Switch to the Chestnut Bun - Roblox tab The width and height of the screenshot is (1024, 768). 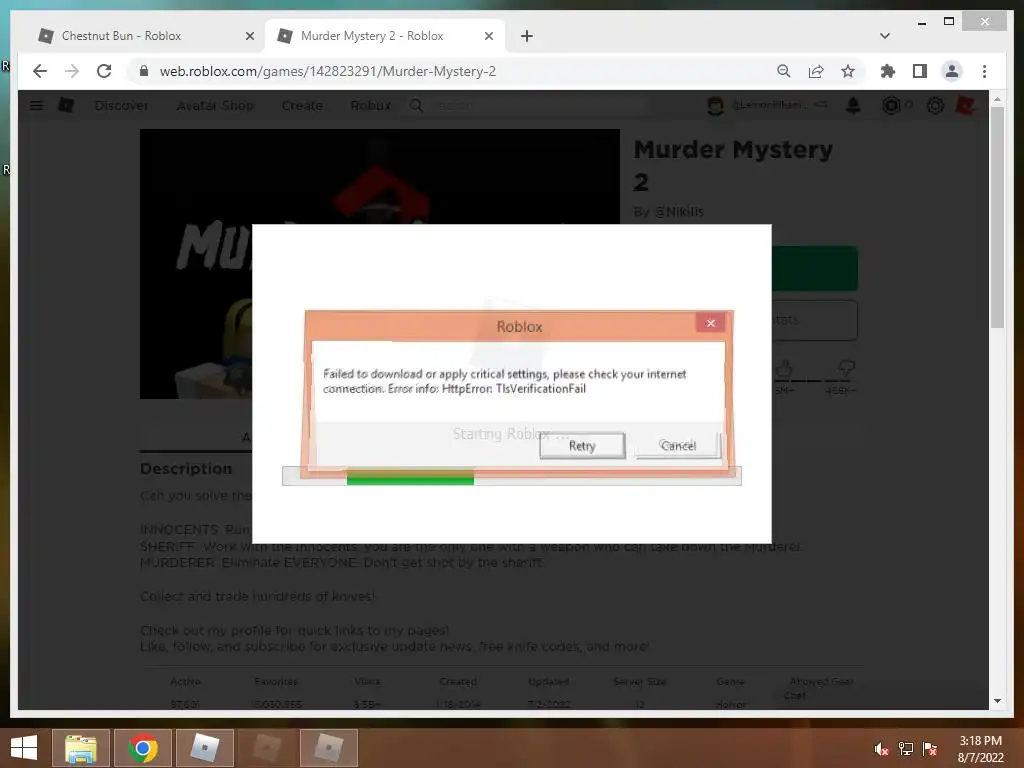(146, 36)
